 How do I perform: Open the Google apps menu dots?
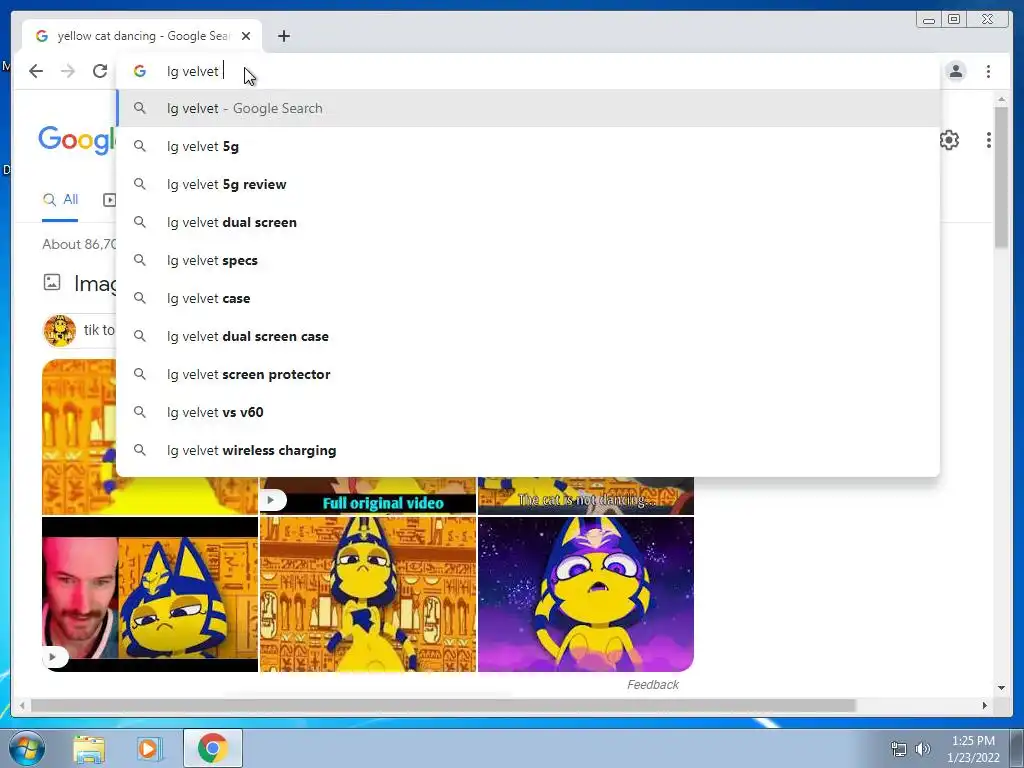tap(989, 140)
